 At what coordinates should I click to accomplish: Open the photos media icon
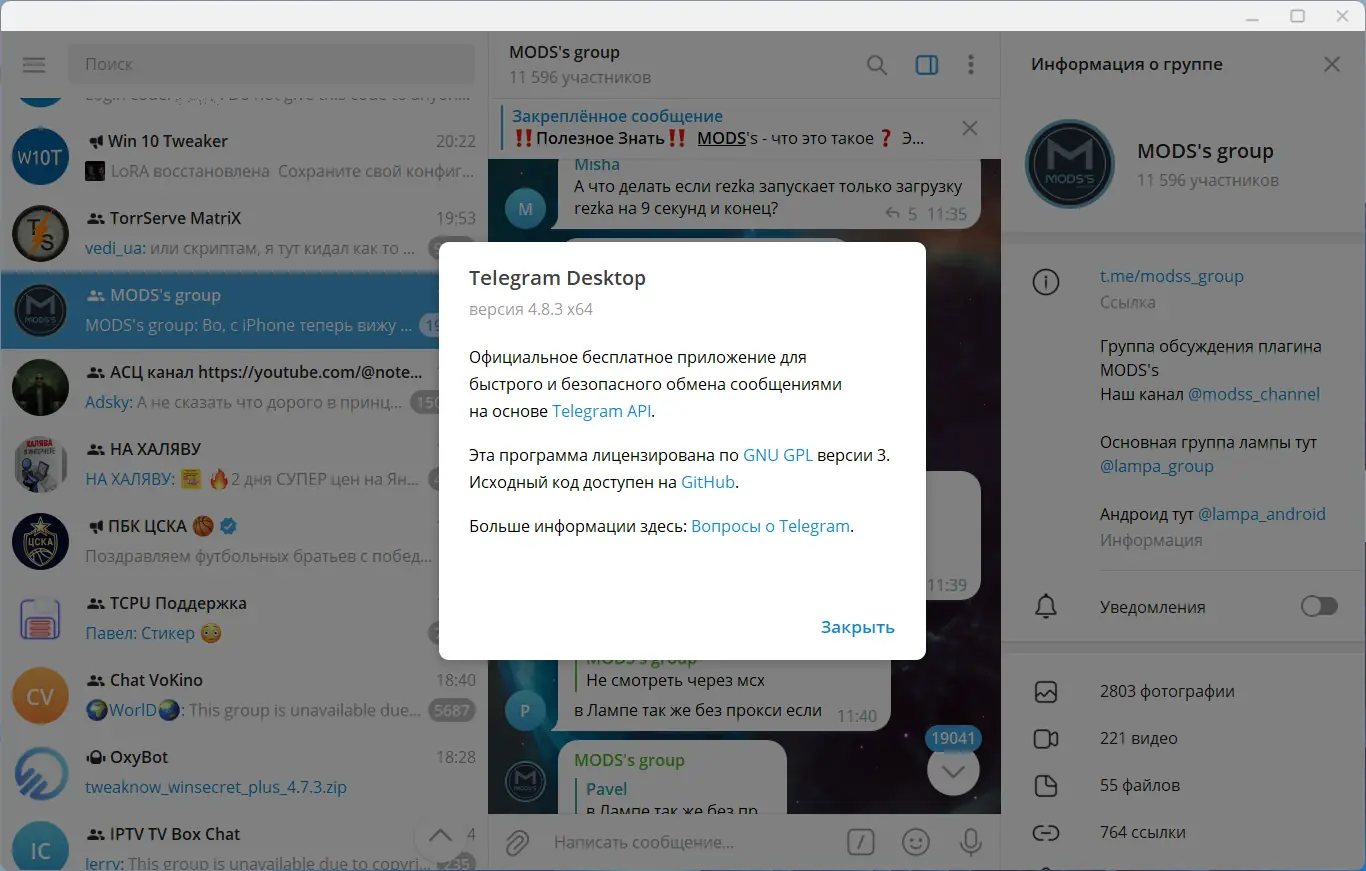[1046, 691]
